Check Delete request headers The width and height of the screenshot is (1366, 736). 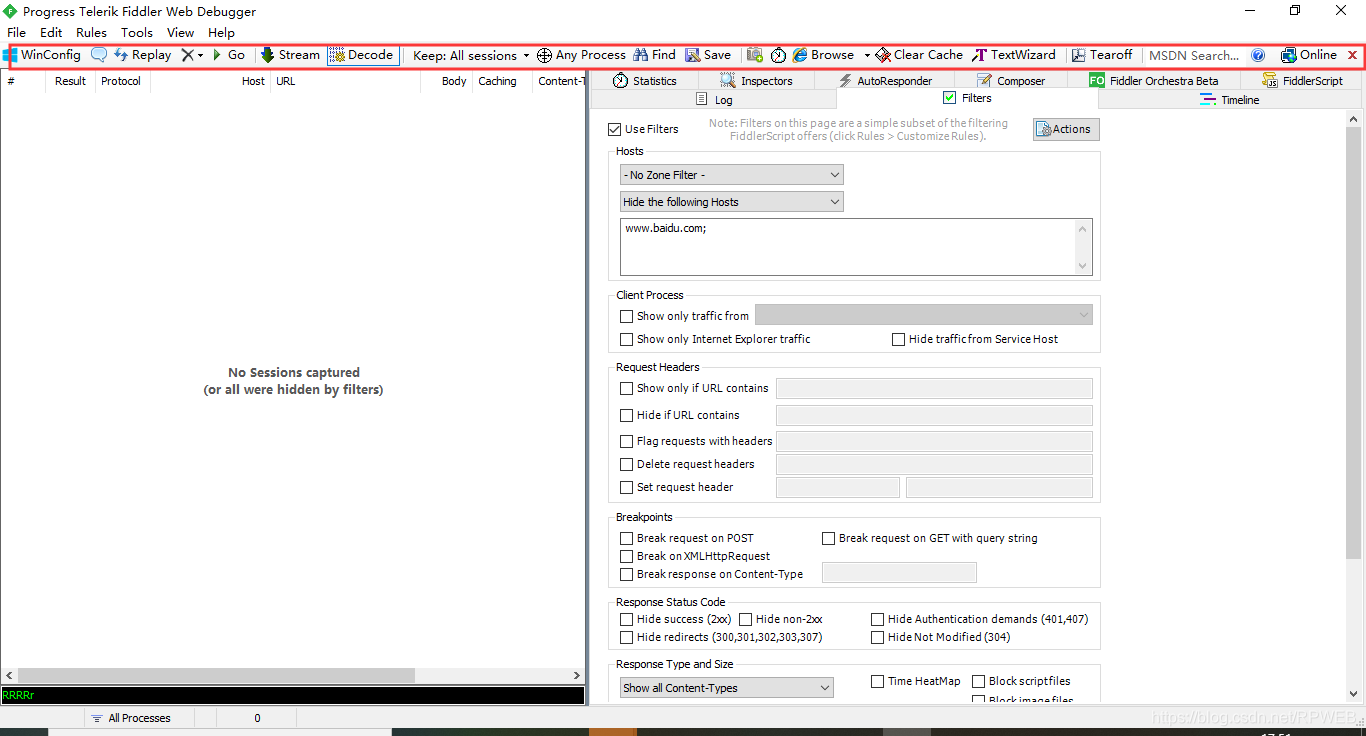coord(627,464)
